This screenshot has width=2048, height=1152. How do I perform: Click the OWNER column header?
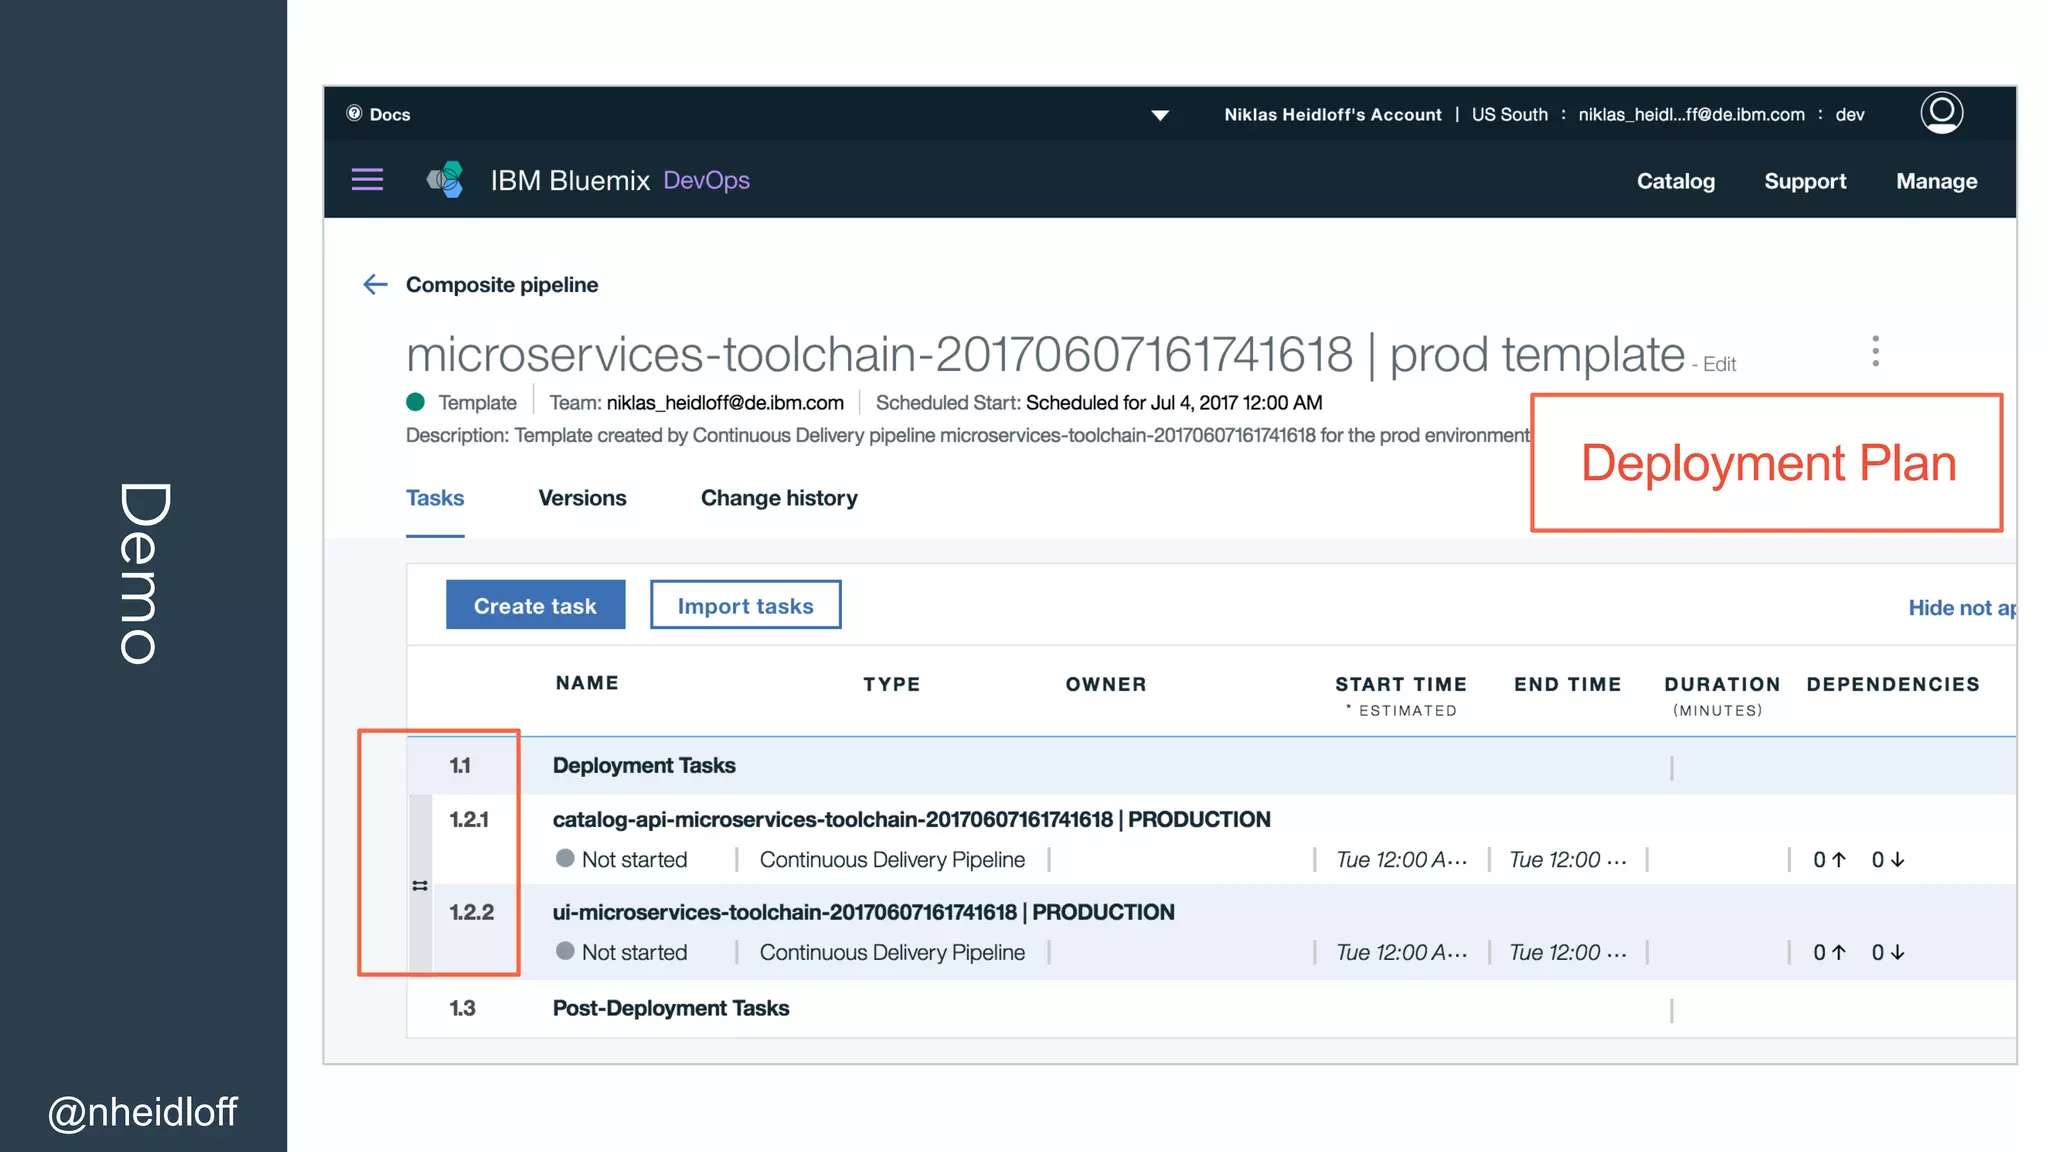pyautogui.click(x=1105, y=684)
